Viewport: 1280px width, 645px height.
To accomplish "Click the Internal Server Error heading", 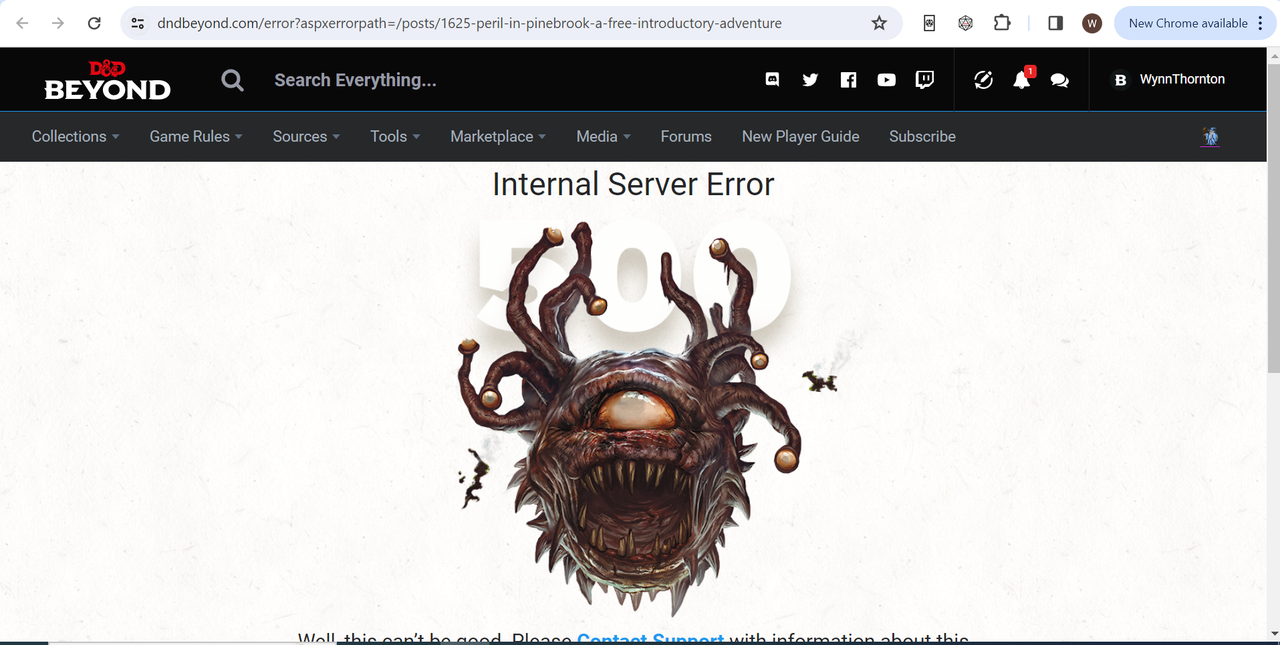I will coord(633,184).
